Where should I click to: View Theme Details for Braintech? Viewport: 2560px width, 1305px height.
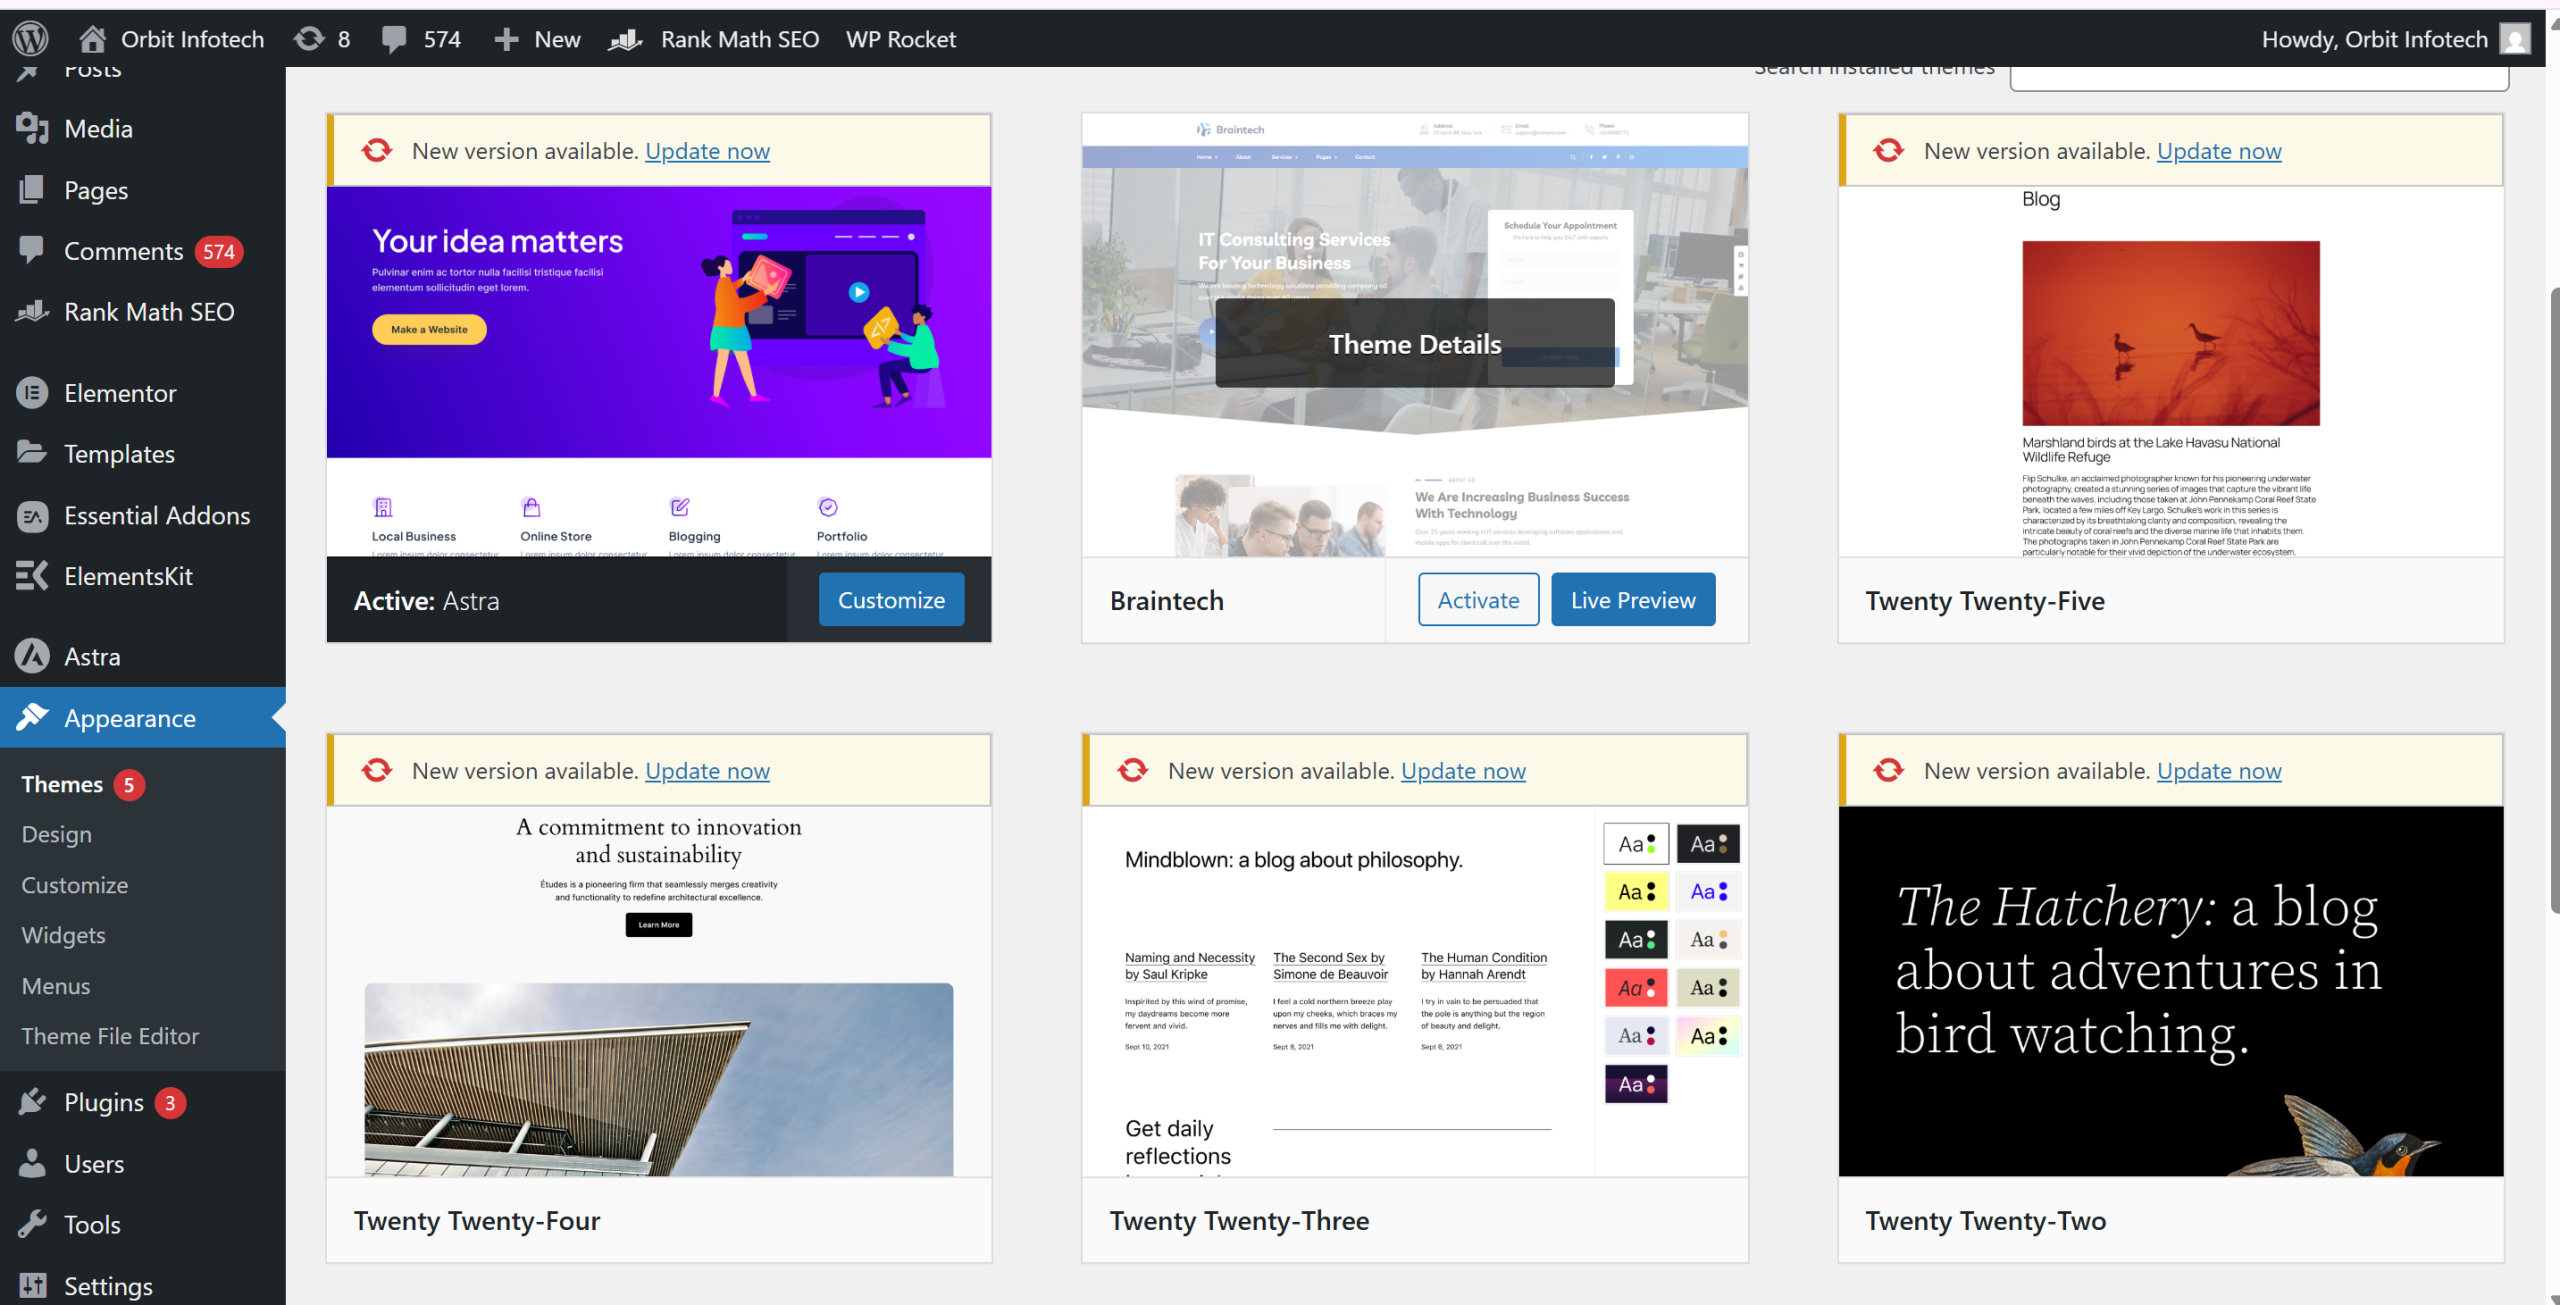1415,343
